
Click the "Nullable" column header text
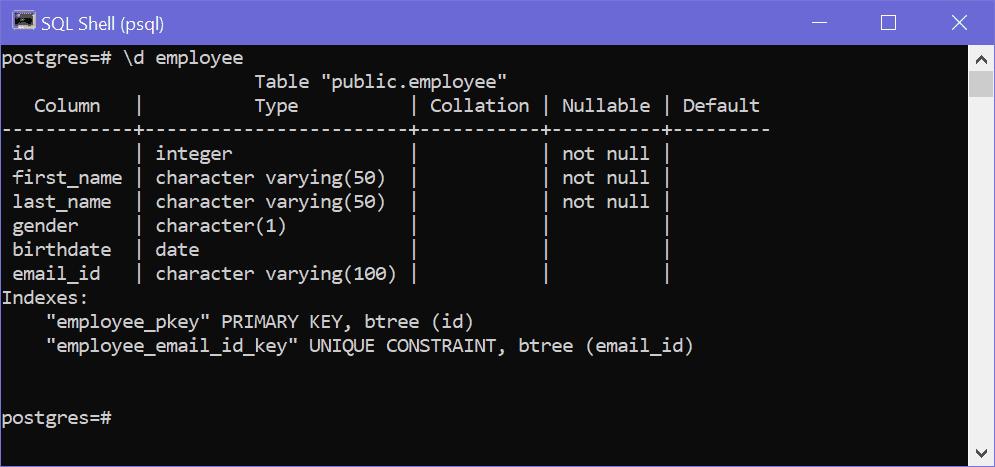click(x=605, y=106)
